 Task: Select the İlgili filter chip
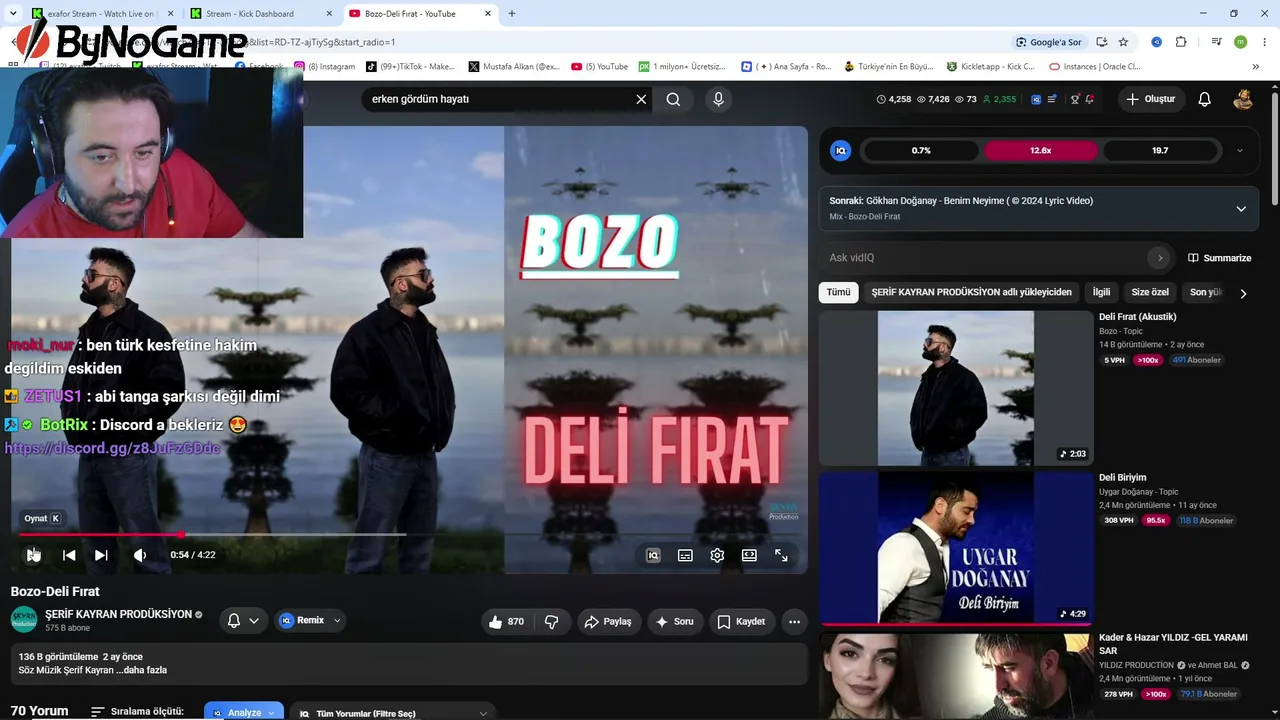tap(1101, 292)
